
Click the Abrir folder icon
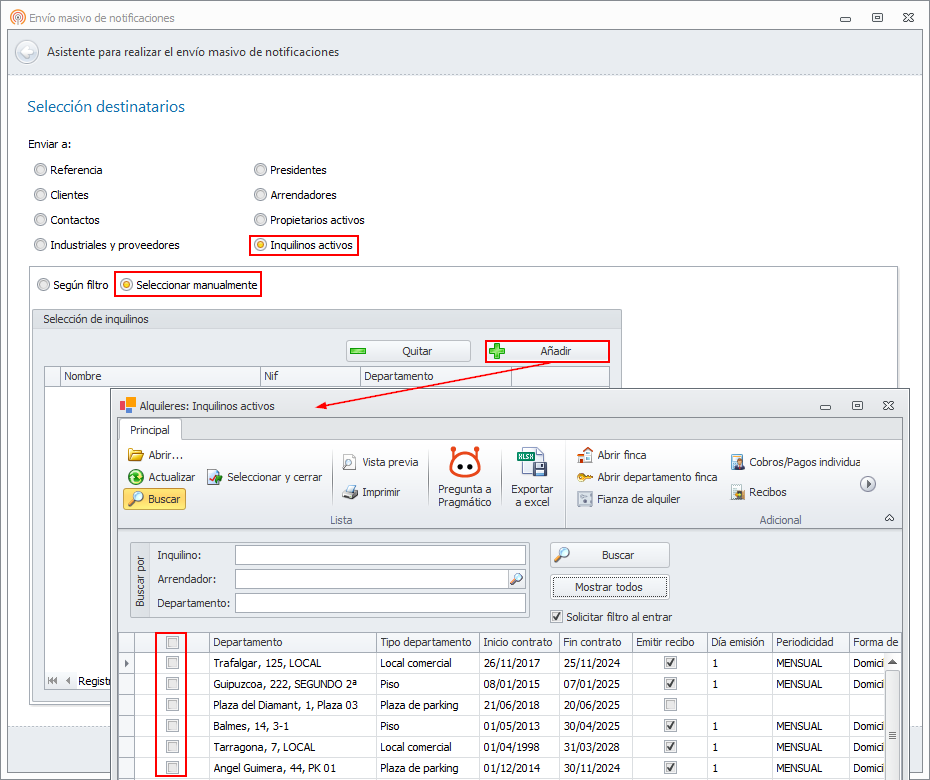136,455
